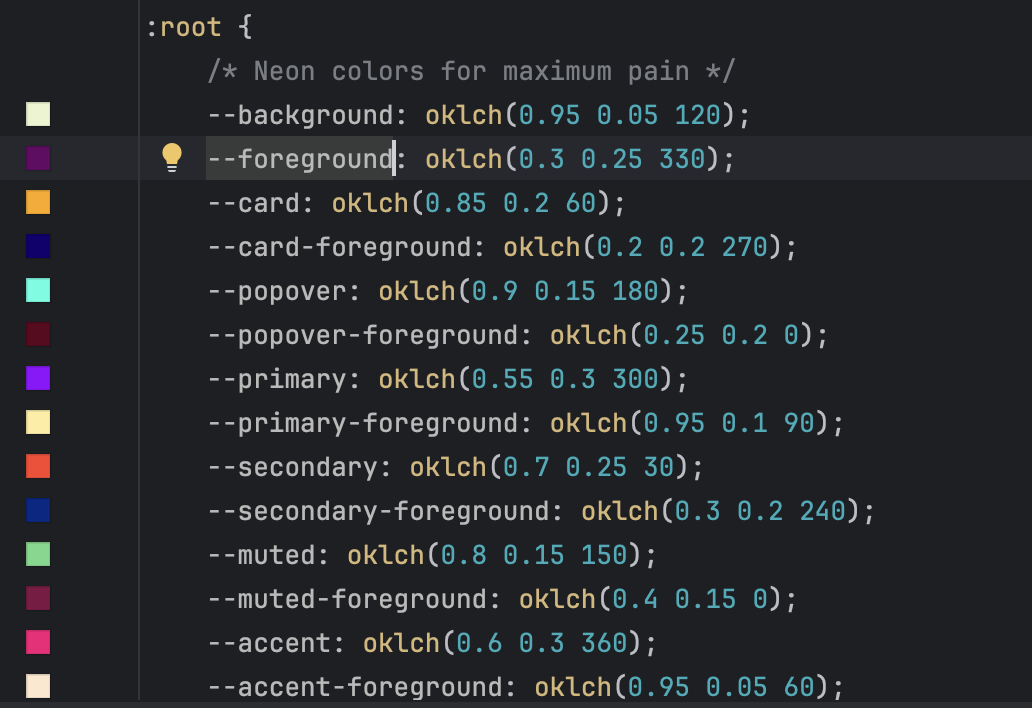
Task: Open the violet --primary color swatch
Action: 38,378
